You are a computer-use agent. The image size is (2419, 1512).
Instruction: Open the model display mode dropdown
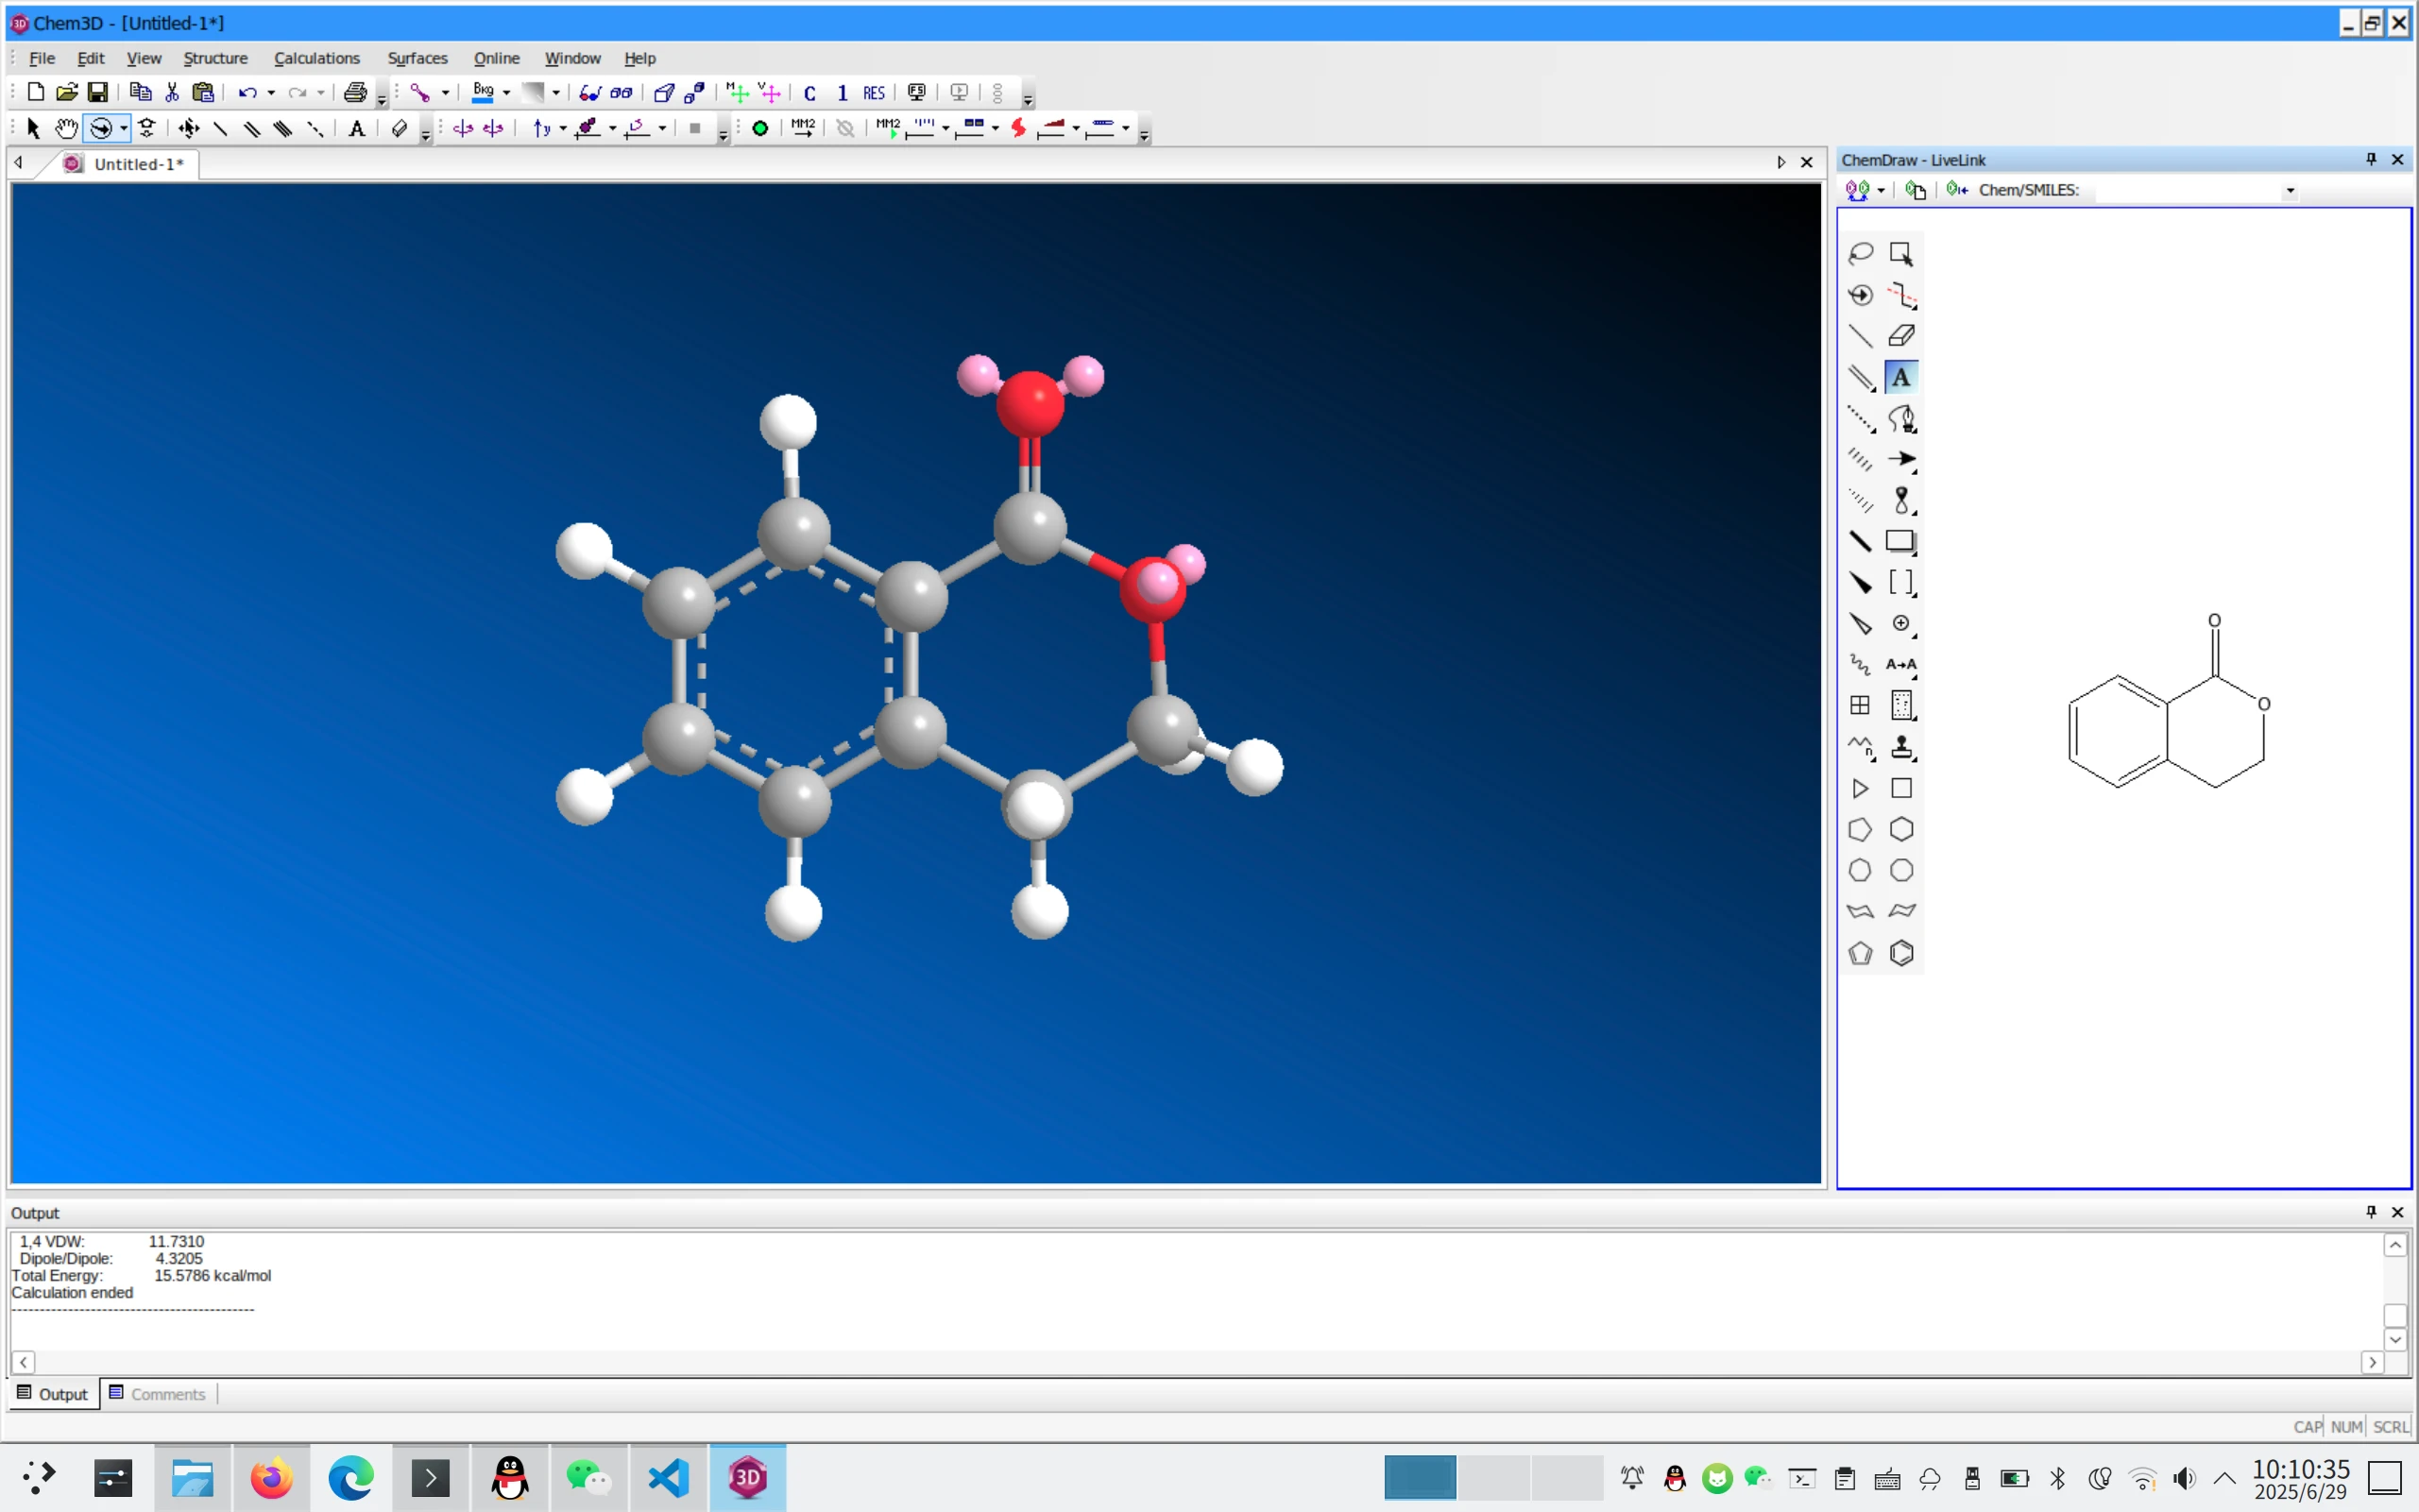(x=445, y=93)
